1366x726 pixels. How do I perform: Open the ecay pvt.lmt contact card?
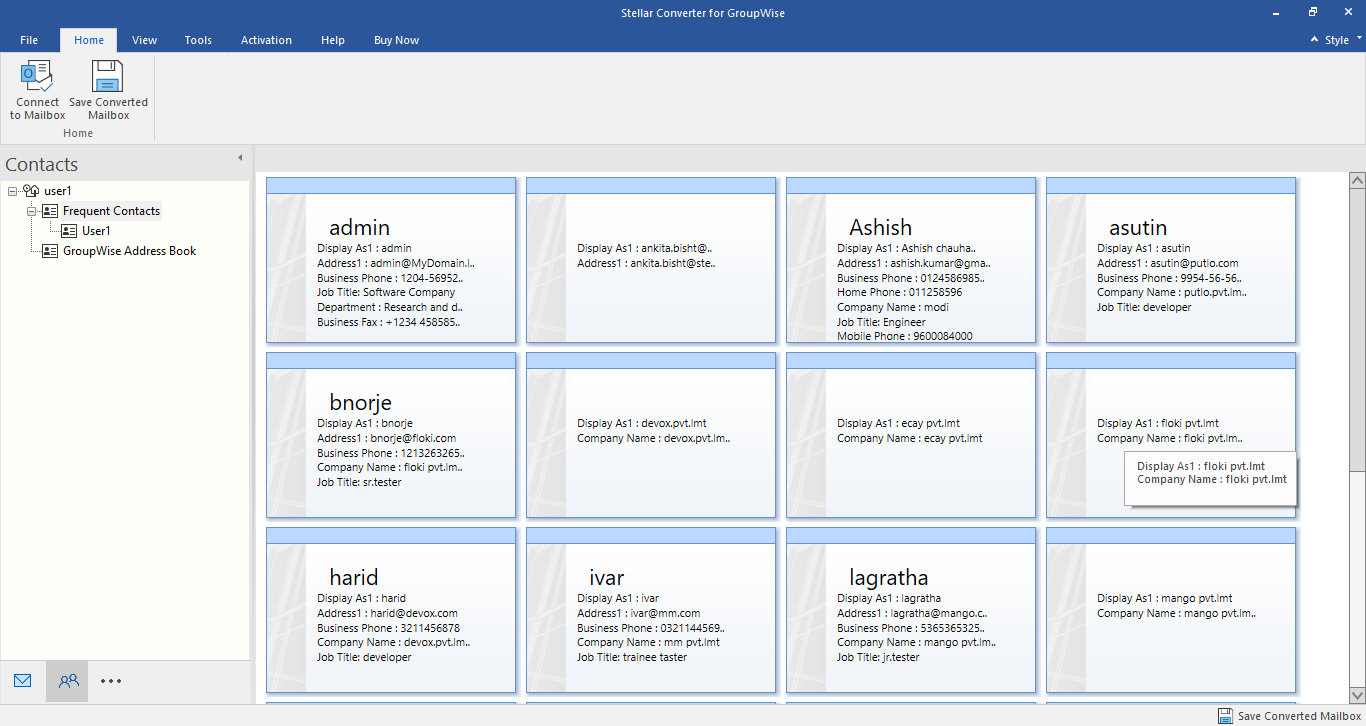coord(911,435)
